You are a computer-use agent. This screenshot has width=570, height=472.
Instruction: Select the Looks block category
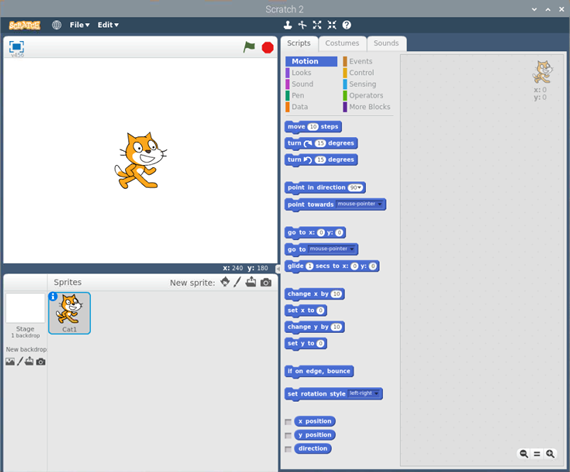pos(301,73)
